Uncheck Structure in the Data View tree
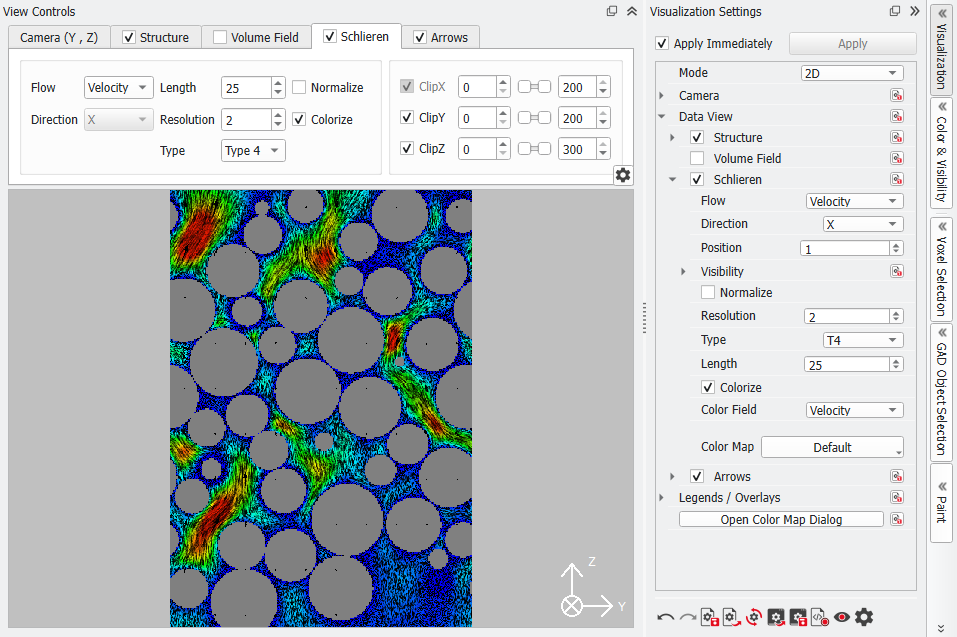 697,137
